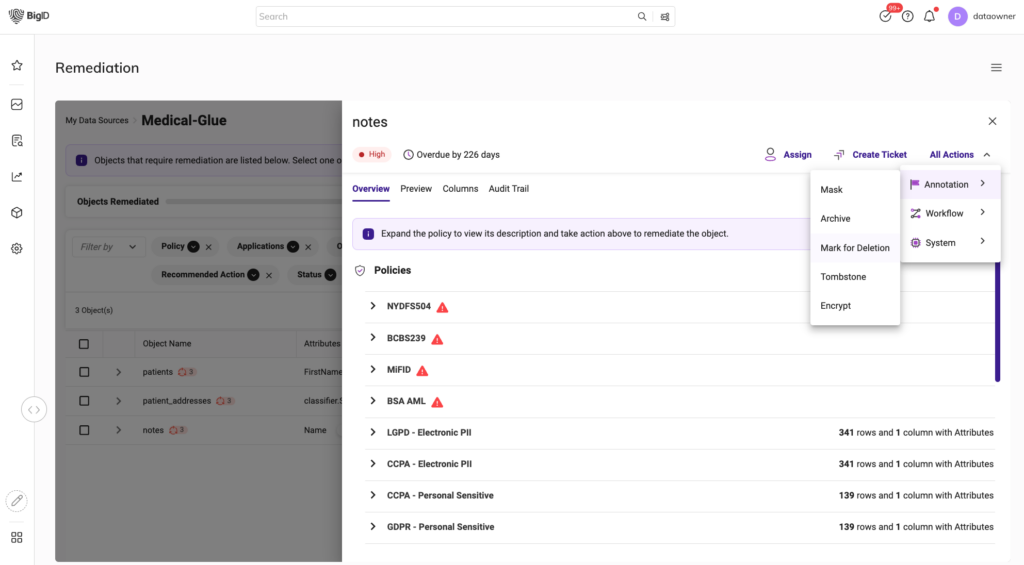Click the hamburger menu icon near Remediation
Screen dimensions: 1024x565
[996, 68]
